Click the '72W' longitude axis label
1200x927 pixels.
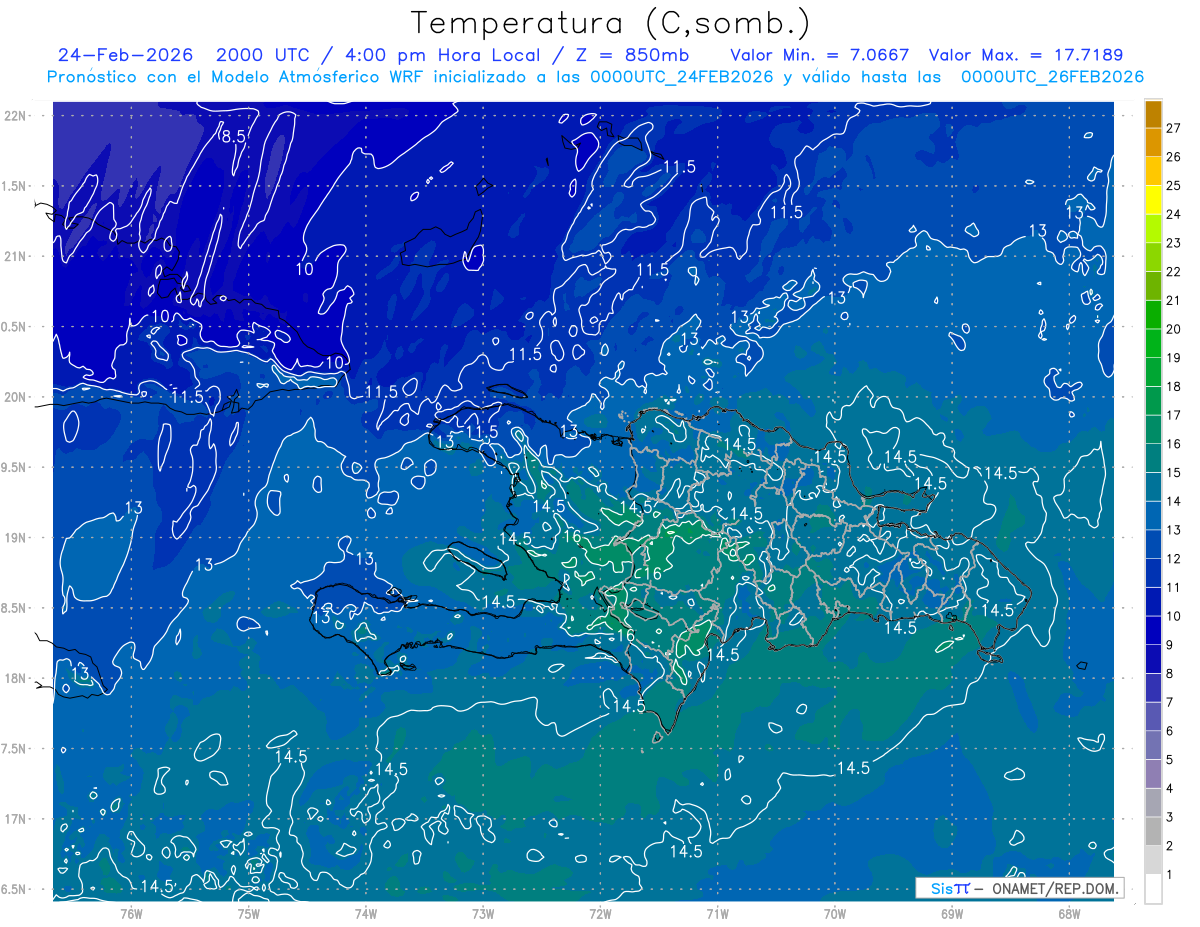(x=600, y=913)
